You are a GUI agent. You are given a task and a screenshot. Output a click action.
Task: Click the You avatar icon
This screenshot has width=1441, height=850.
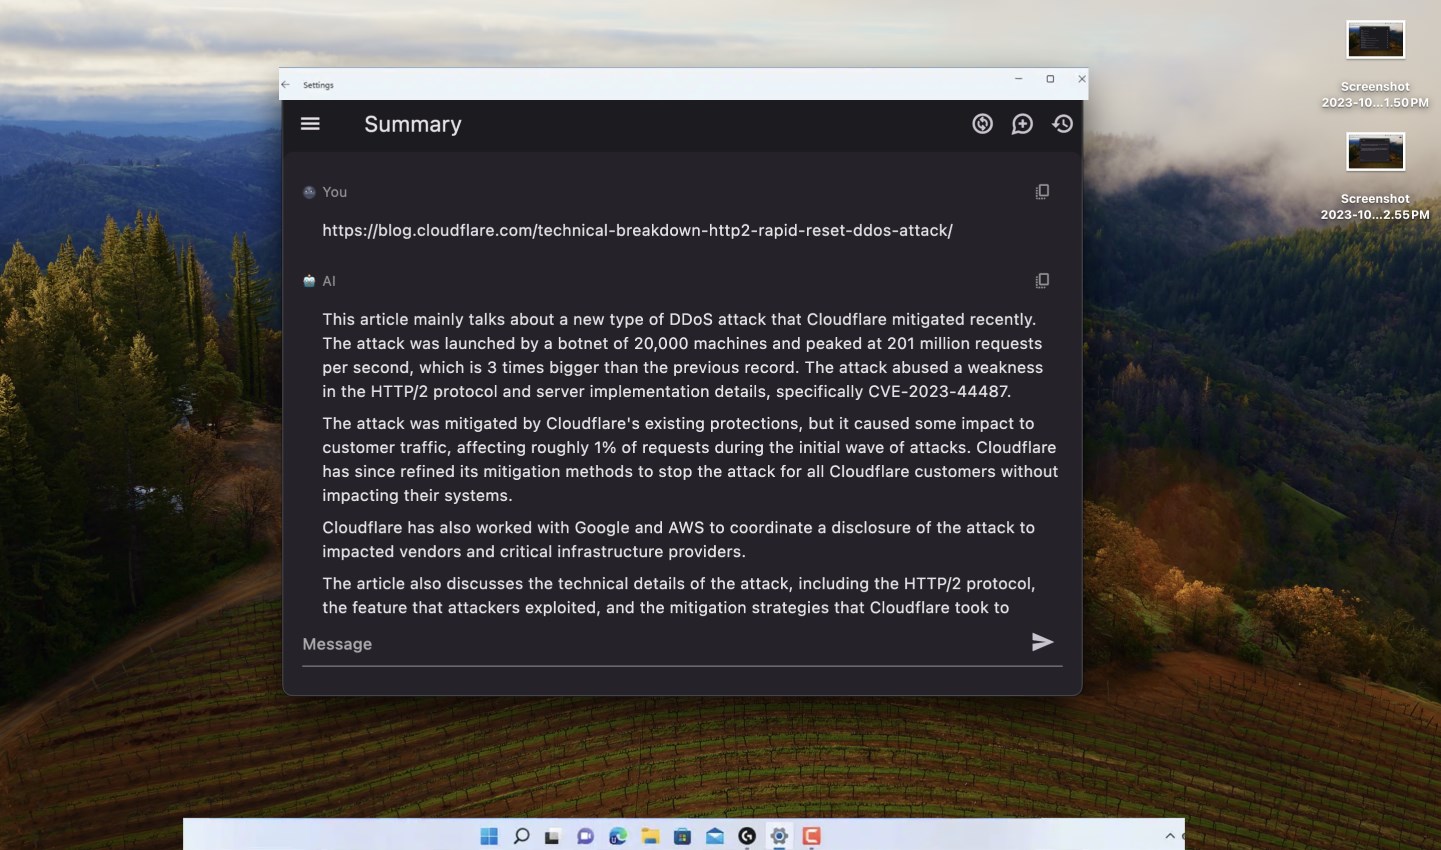click(x=309, y=192)
